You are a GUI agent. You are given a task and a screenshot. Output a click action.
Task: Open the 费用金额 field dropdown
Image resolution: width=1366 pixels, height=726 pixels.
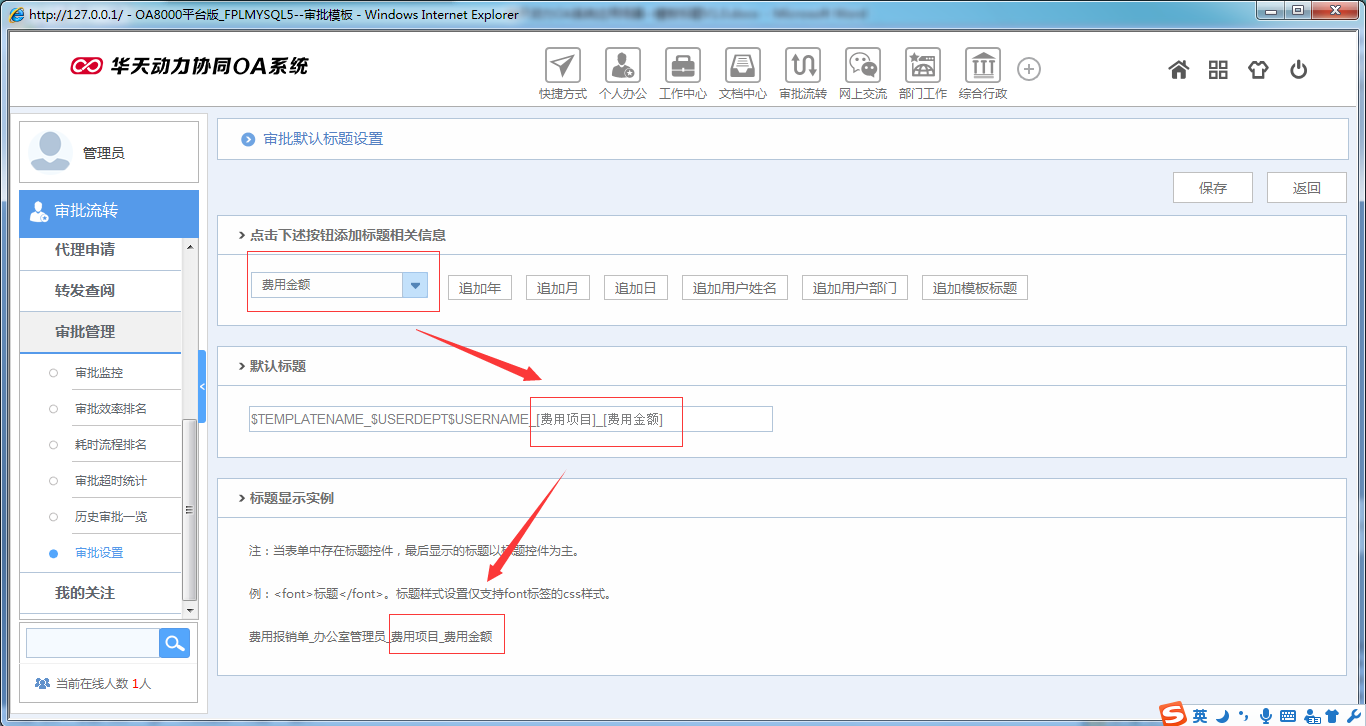pos(414,285)
